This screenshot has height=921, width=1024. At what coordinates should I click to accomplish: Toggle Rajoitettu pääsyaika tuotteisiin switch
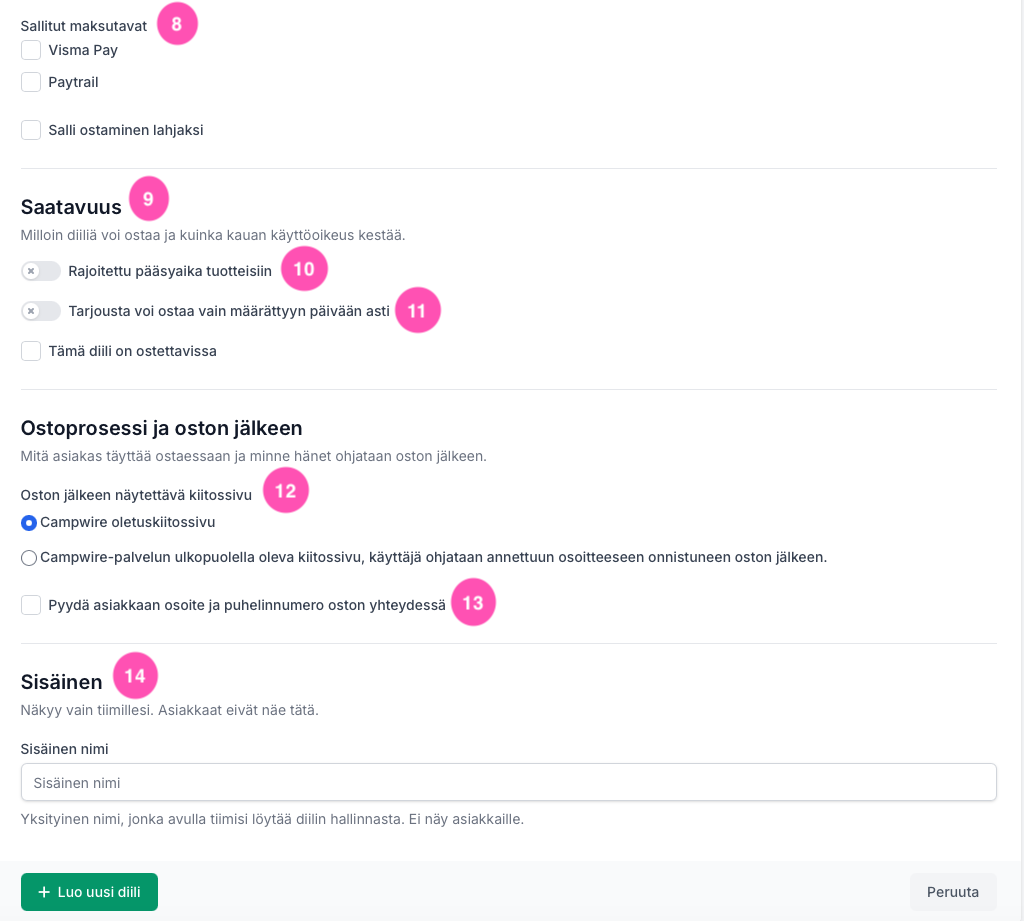[x=40, y=271]
